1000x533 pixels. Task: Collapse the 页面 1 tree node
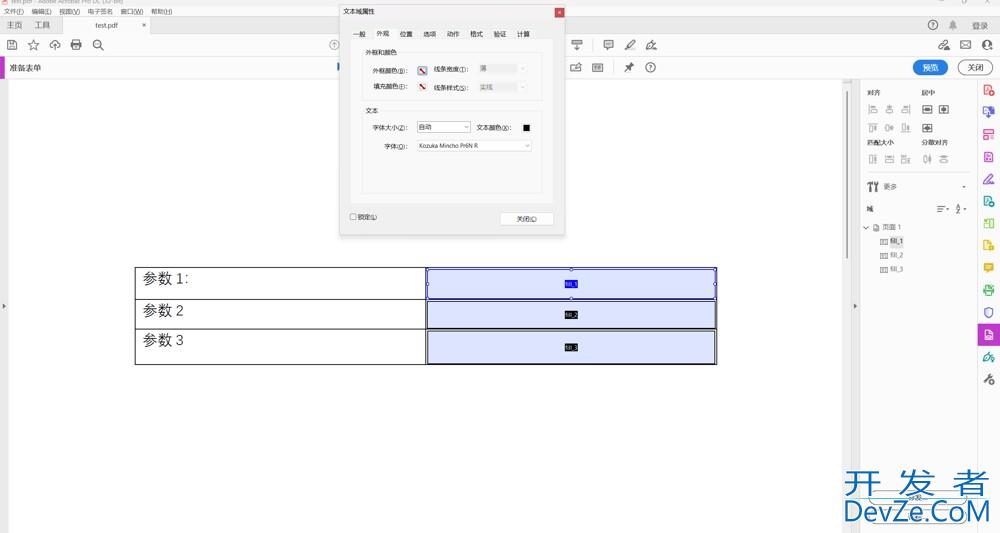coord(866,228)
